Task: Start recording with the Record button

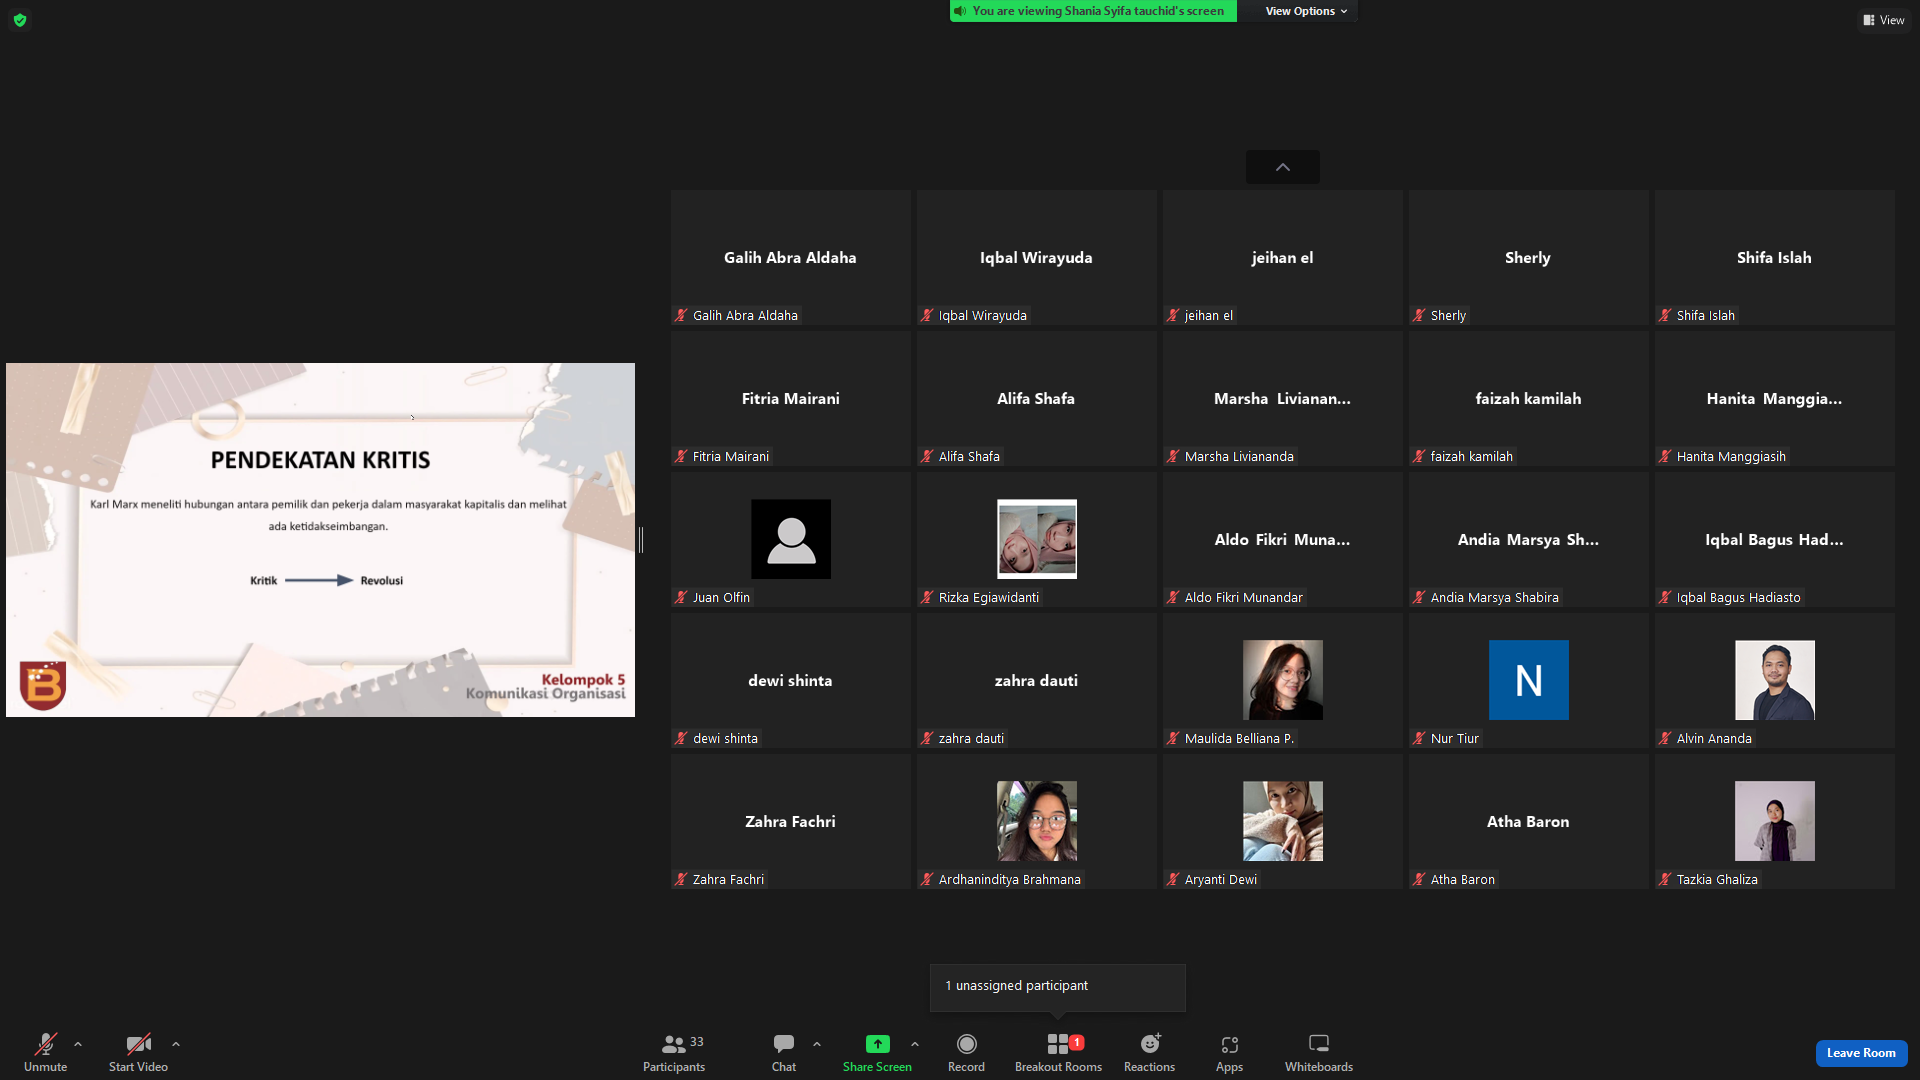Action: [966, 1052]
